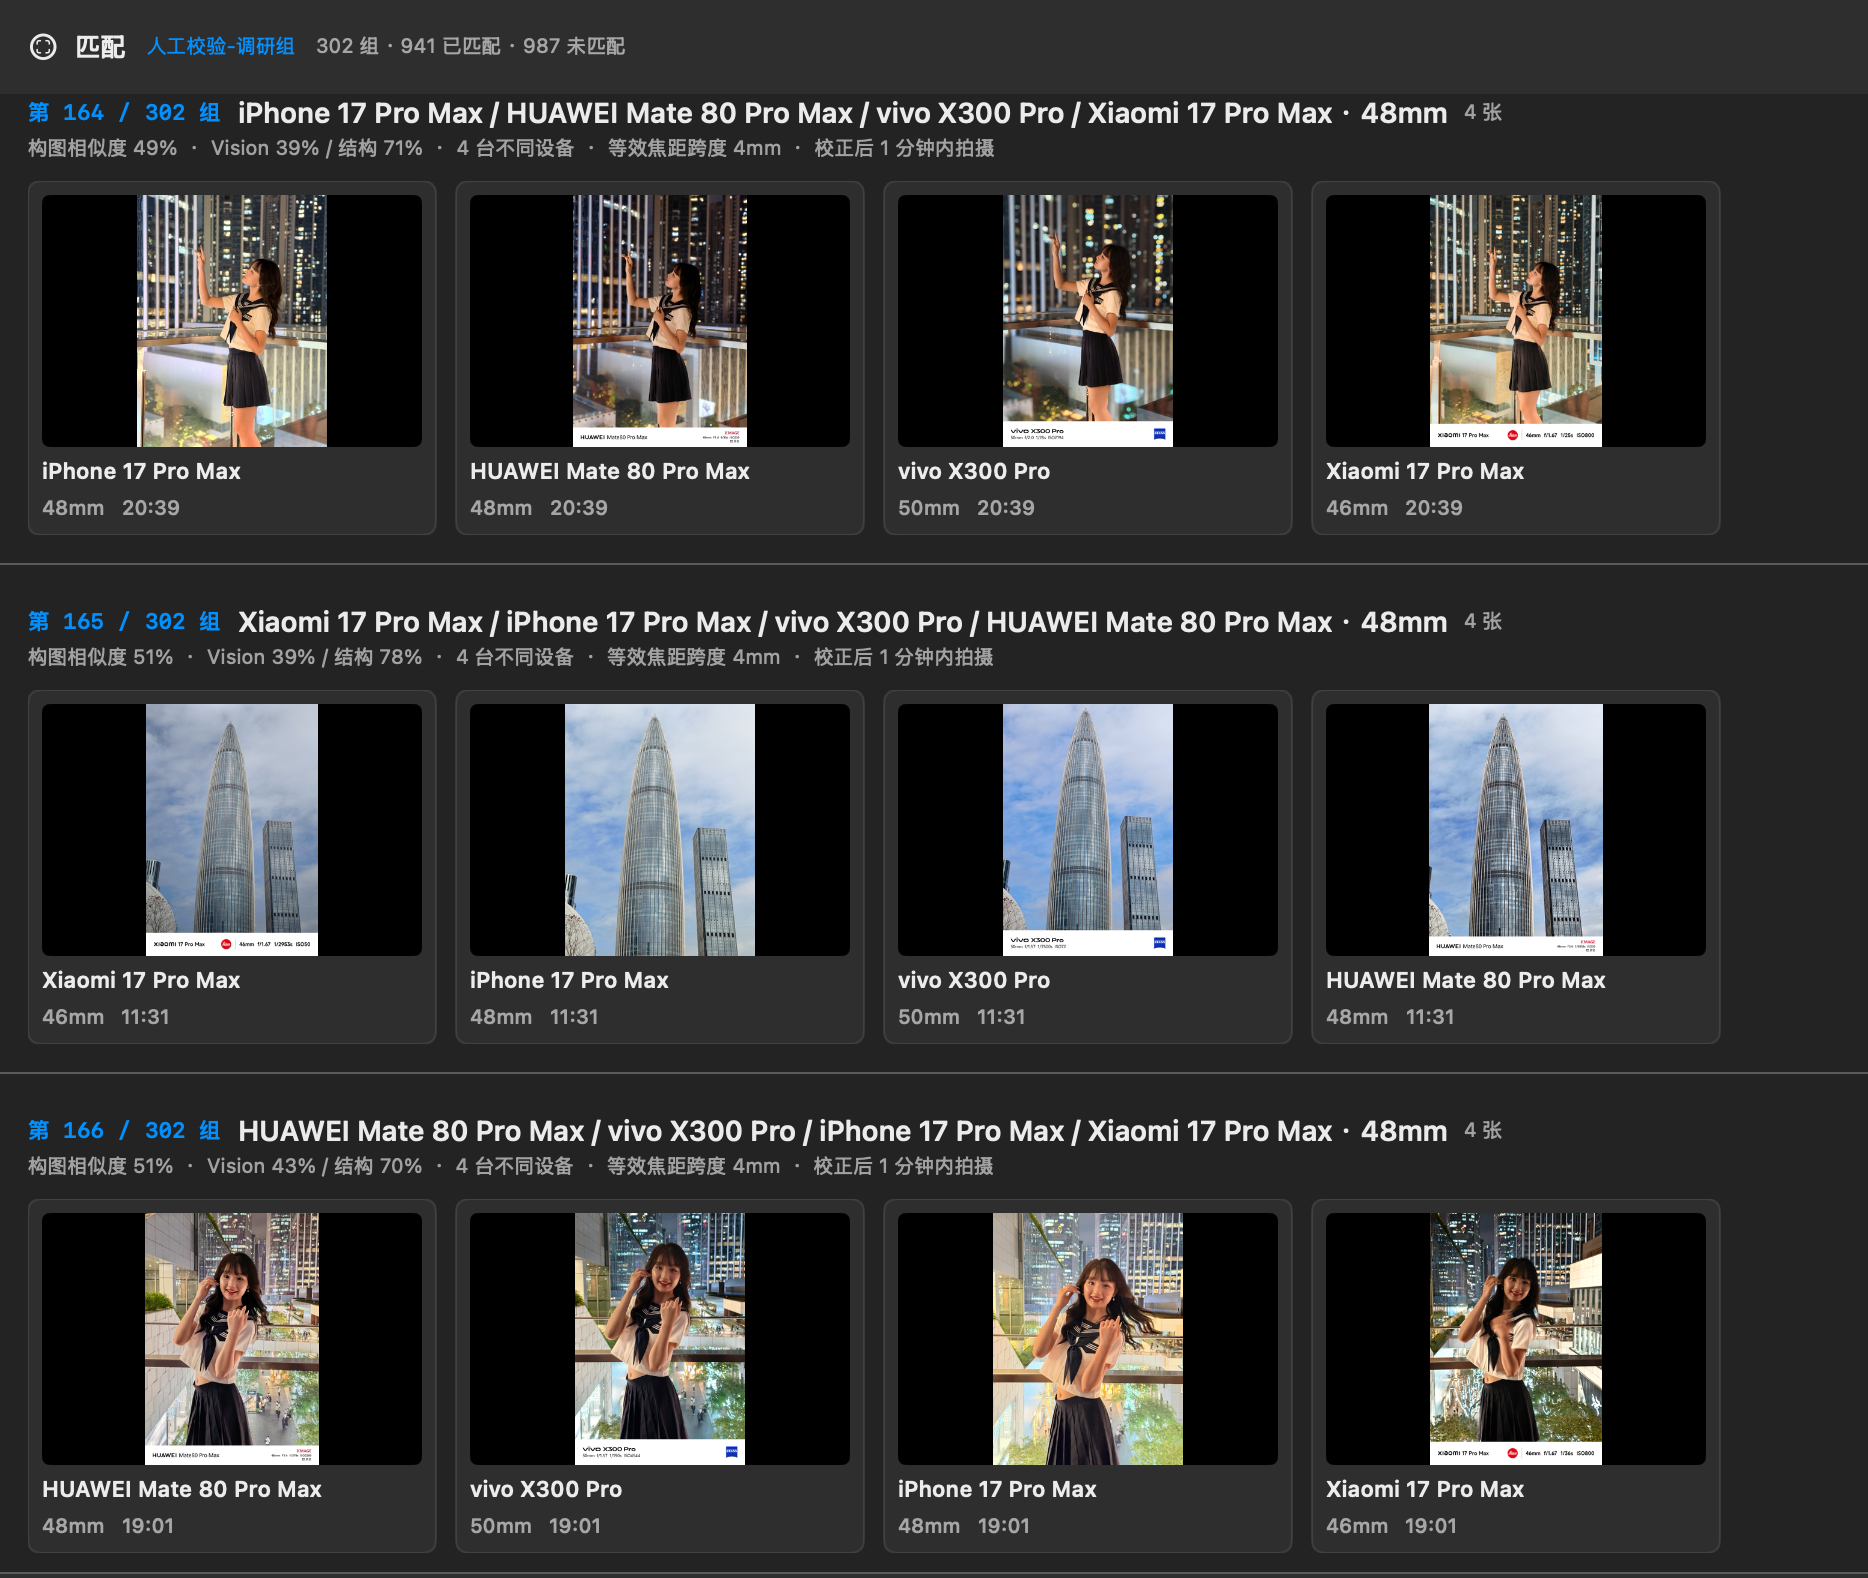Click Xiaomi 17 Pro Max label in group 165
The width and height of the screenshot is (1868, 1578).
point(141,980)
